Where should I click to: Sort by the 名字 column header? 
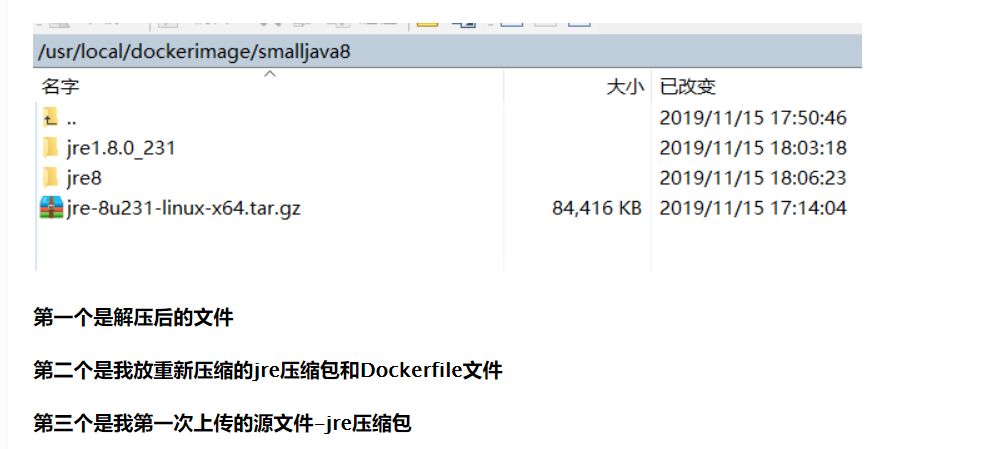click(61, 86)
